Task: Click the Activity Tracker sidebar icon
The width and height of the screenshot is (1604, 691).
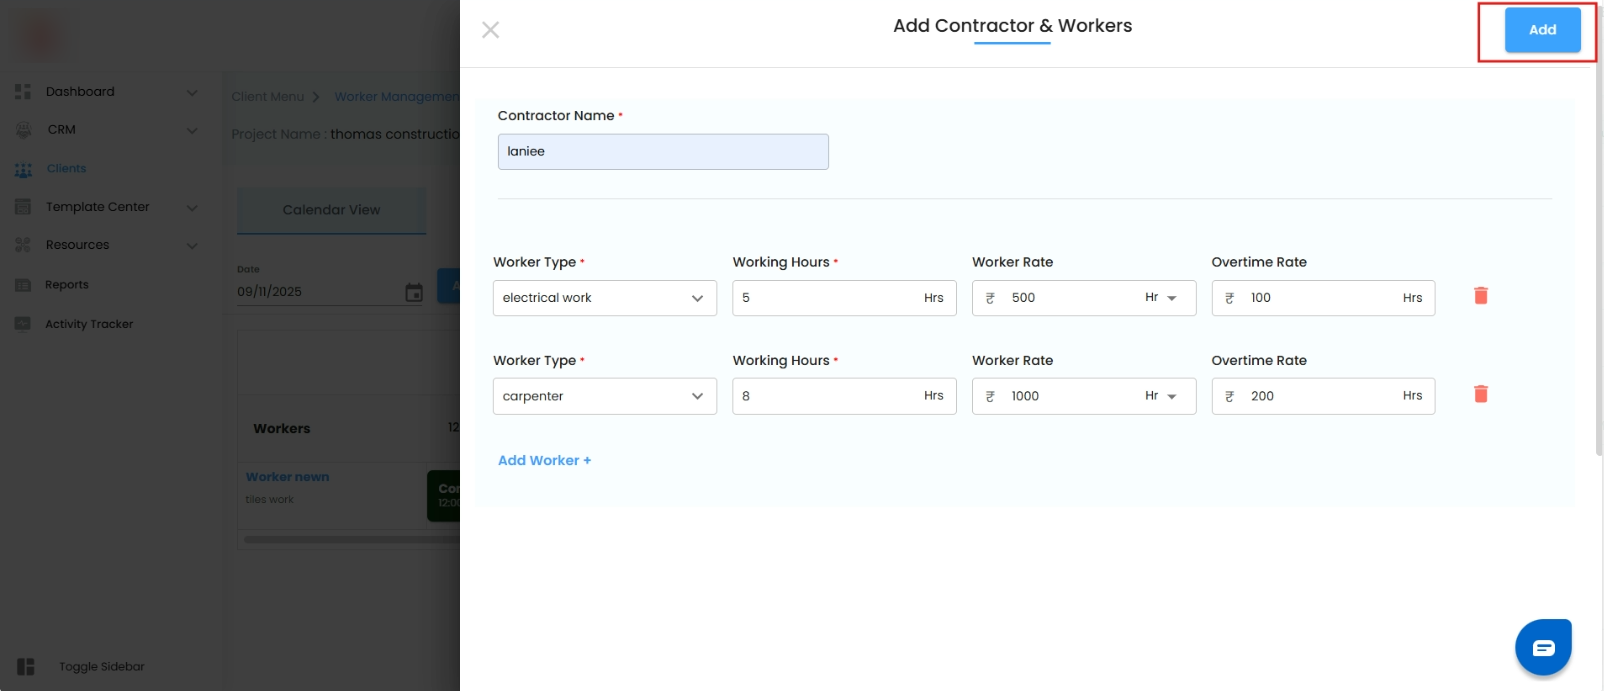Action: [x=23, y=324]
